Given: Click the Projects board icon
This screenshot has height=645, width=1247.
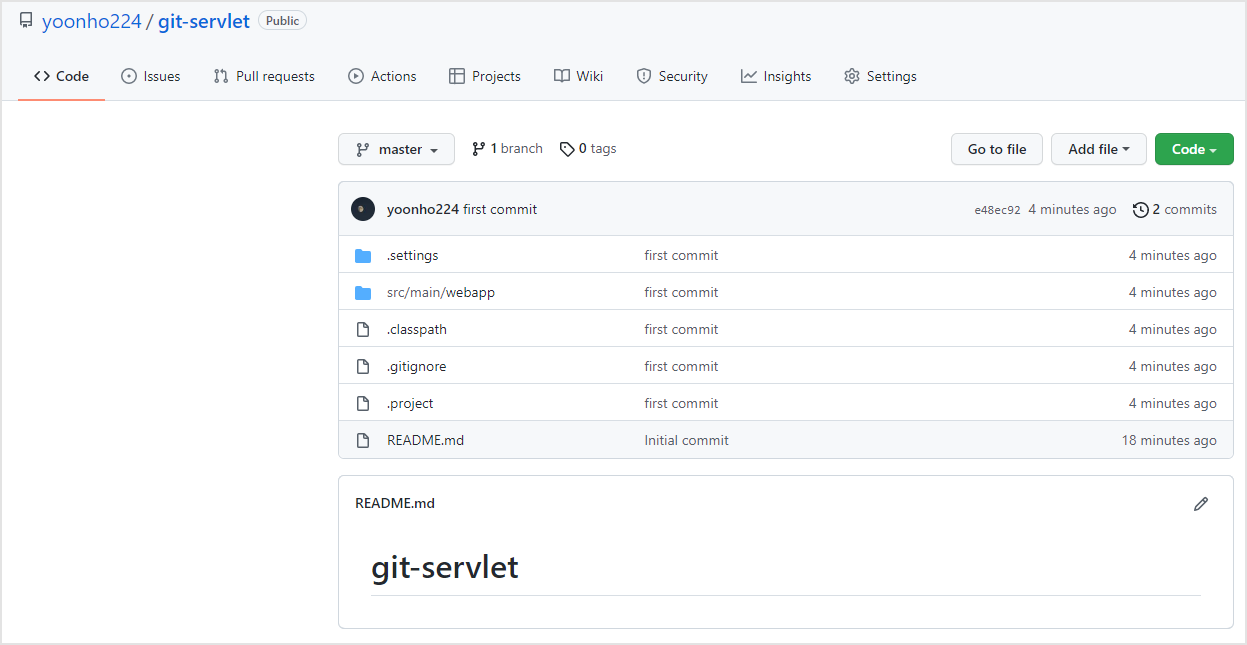Looking at the screenshot, I should 457,76.
